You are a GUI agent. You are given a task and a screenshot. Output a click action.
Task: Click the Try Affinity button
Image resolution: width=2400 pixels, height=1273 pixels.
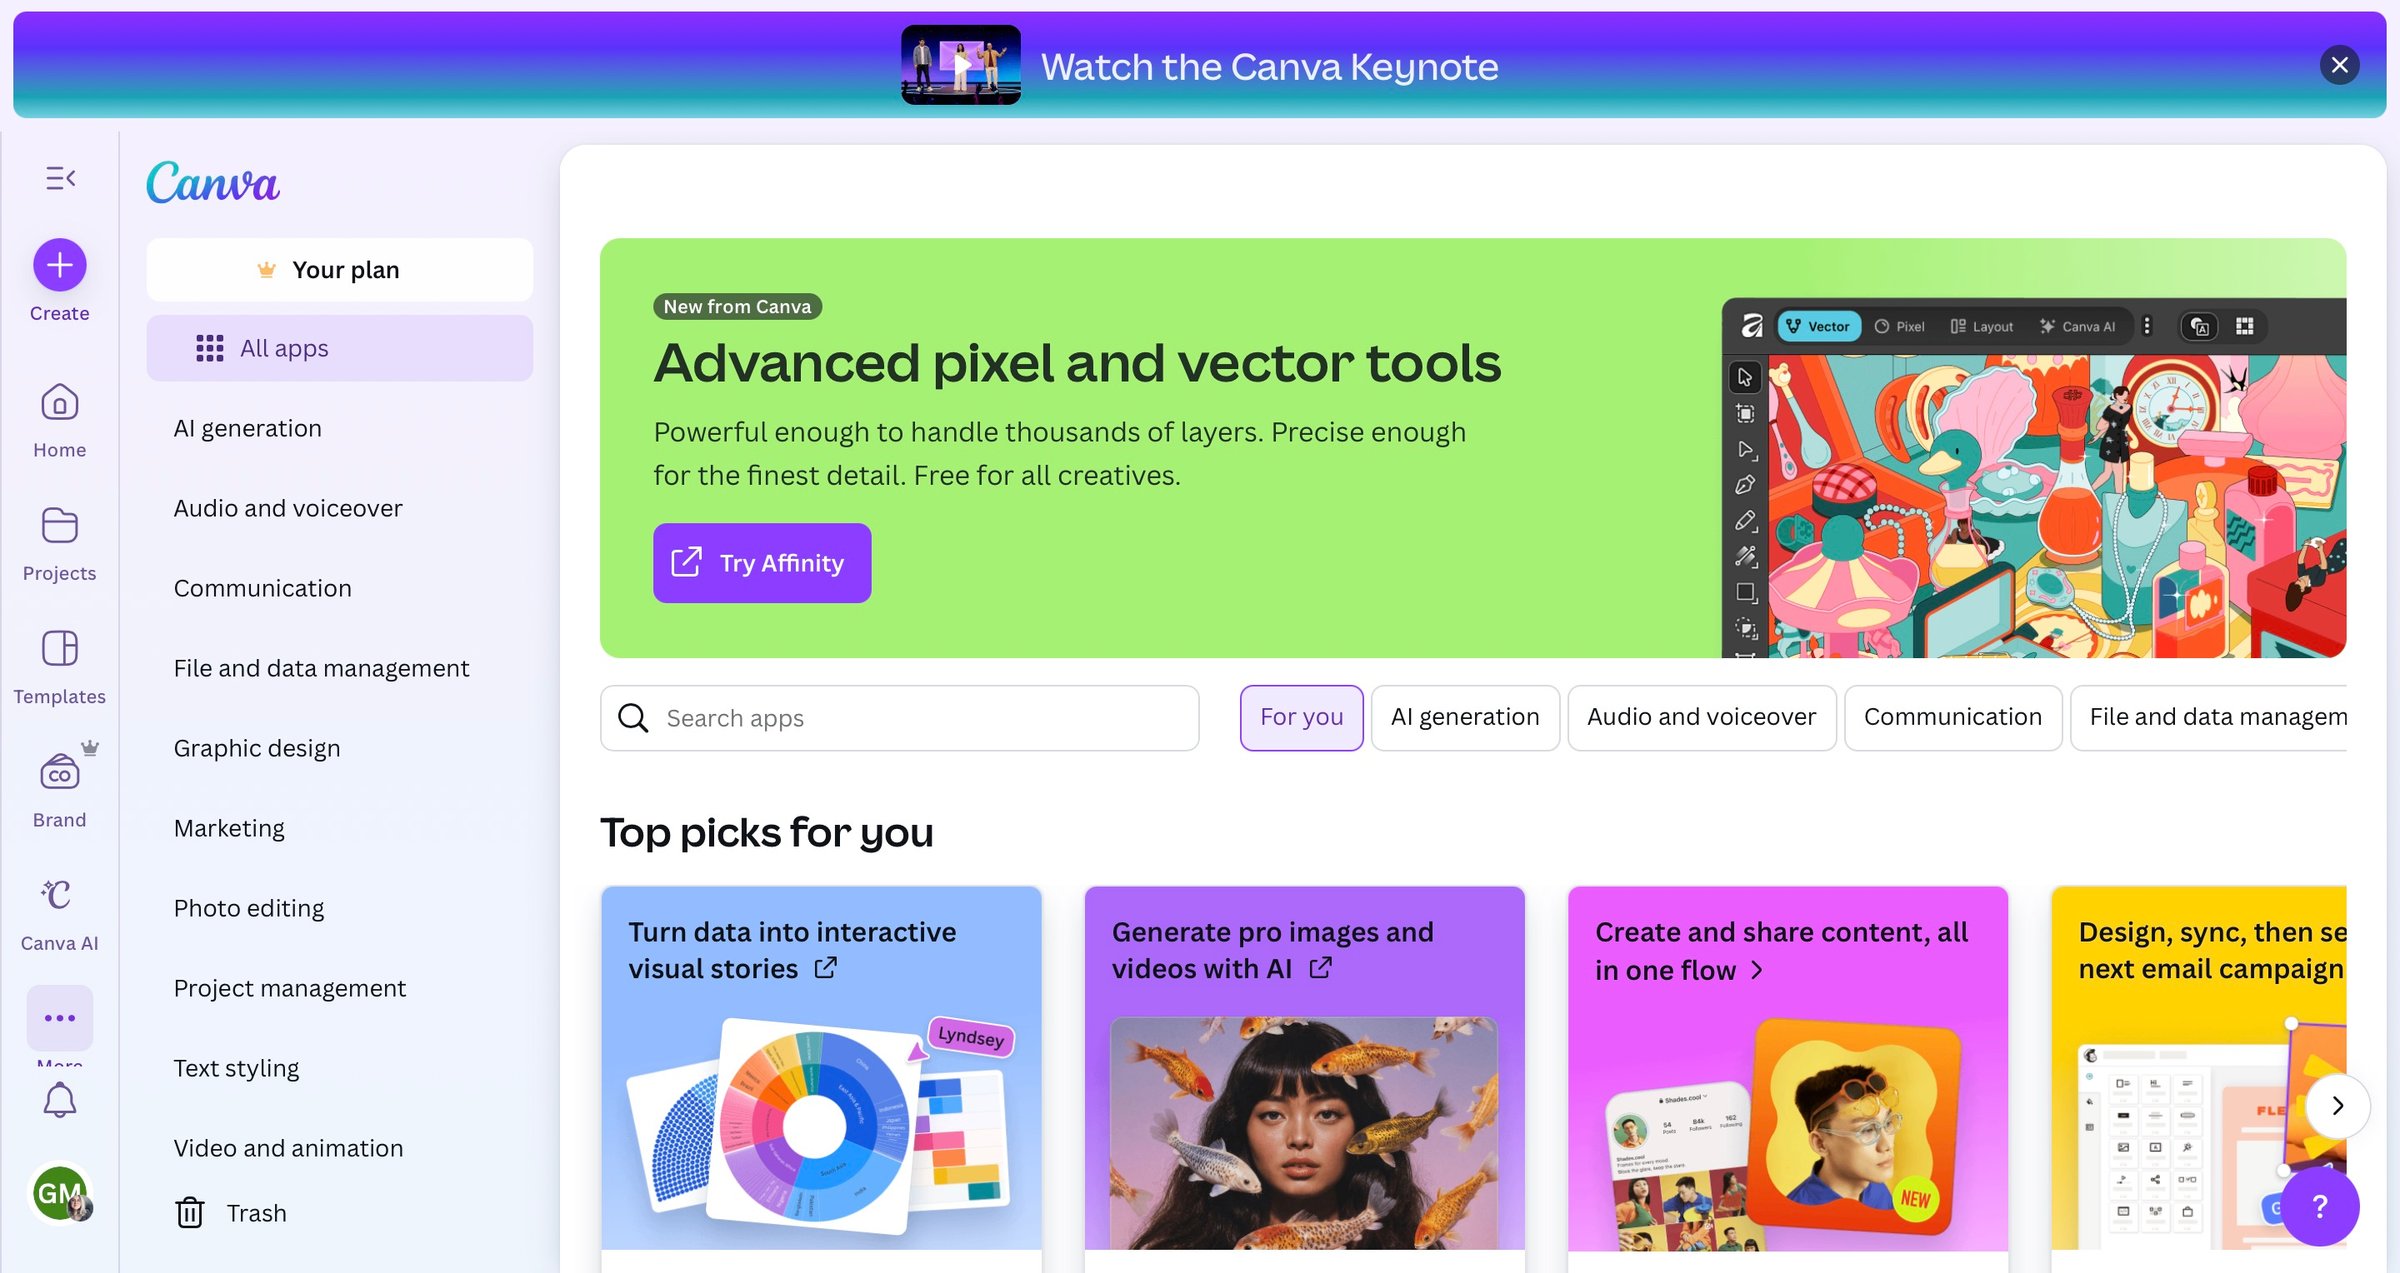(x=762, y=563)
